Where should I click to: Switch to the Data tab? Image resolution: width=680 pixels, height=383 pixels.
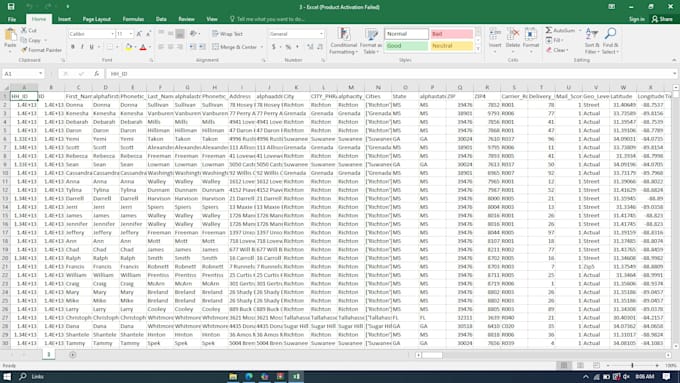click(161, 19)
